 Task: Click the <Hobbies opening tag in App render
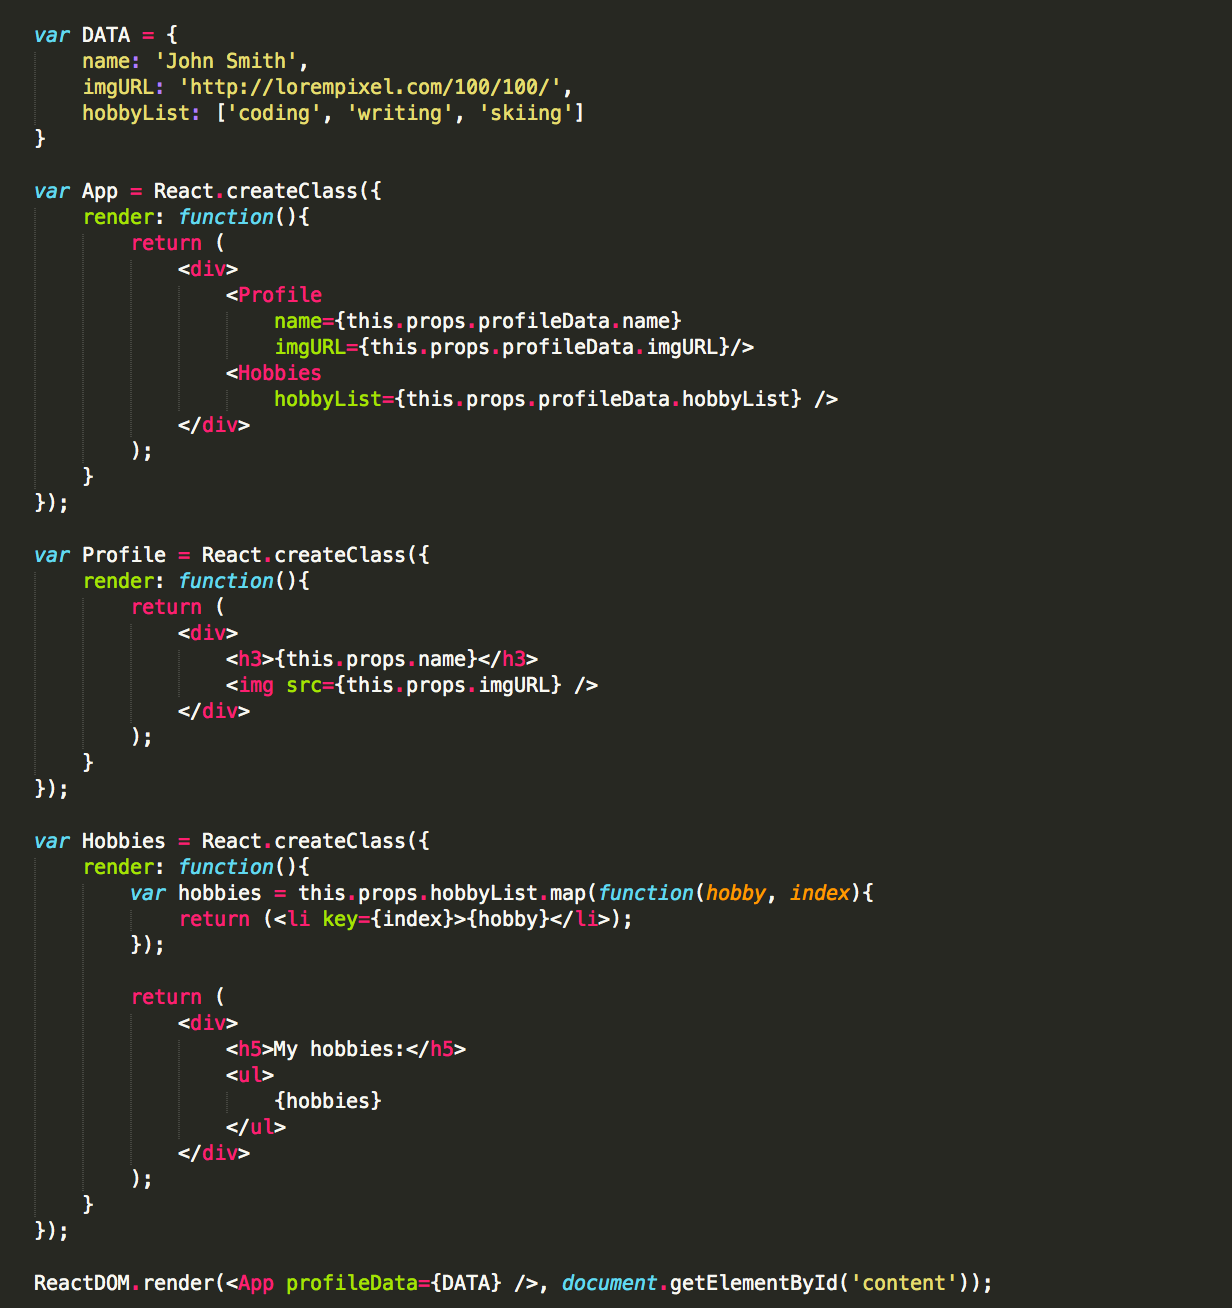274,373
